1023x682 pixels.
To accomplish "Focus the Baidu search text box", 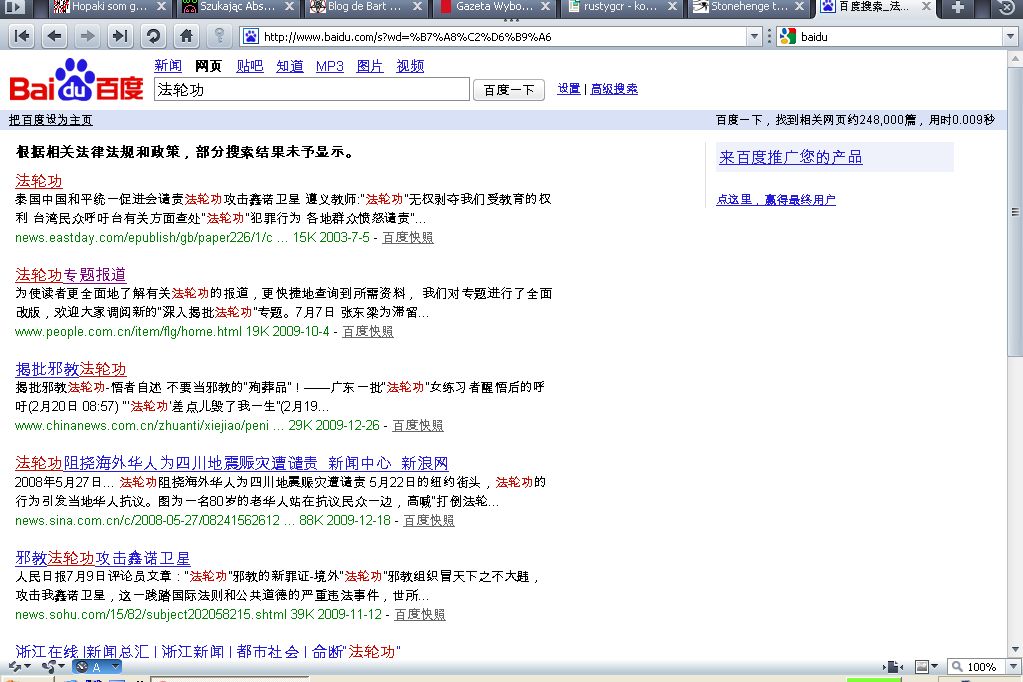I will point(311,90).
